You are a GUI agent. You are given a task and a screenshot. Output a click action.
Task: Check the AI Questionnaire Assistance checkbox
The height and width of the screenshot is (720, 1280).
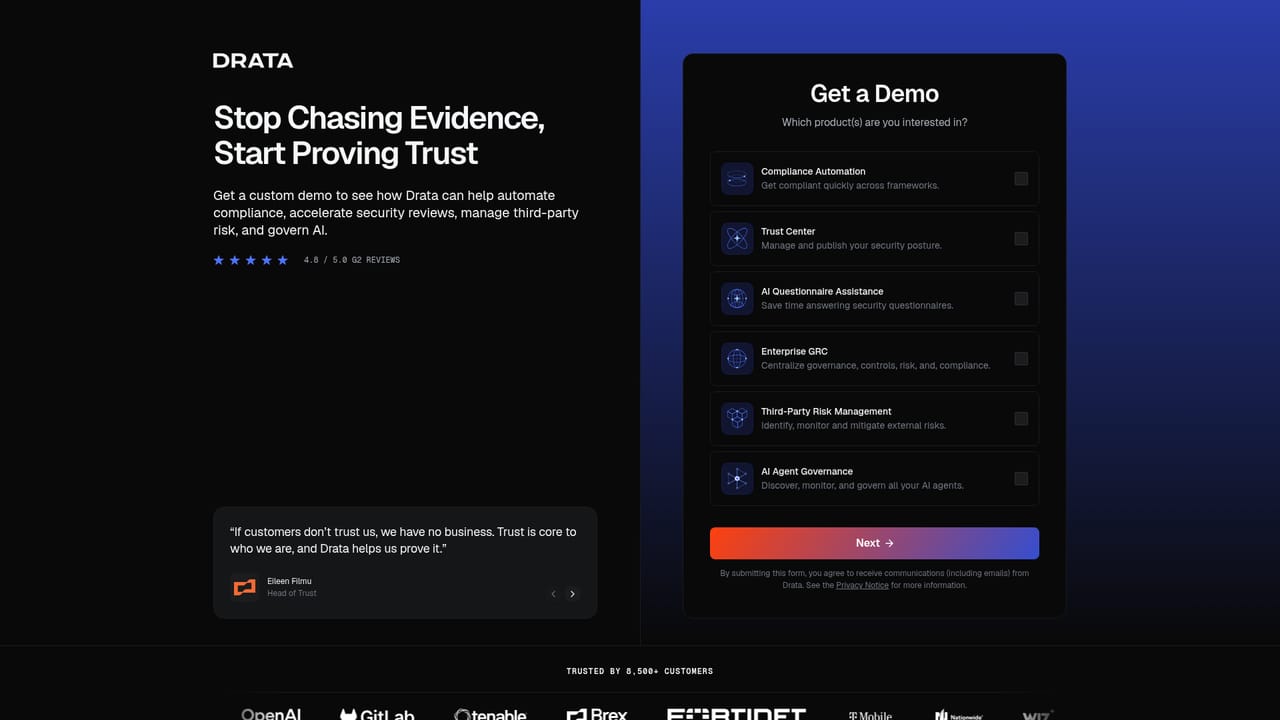coord(1021,299)
